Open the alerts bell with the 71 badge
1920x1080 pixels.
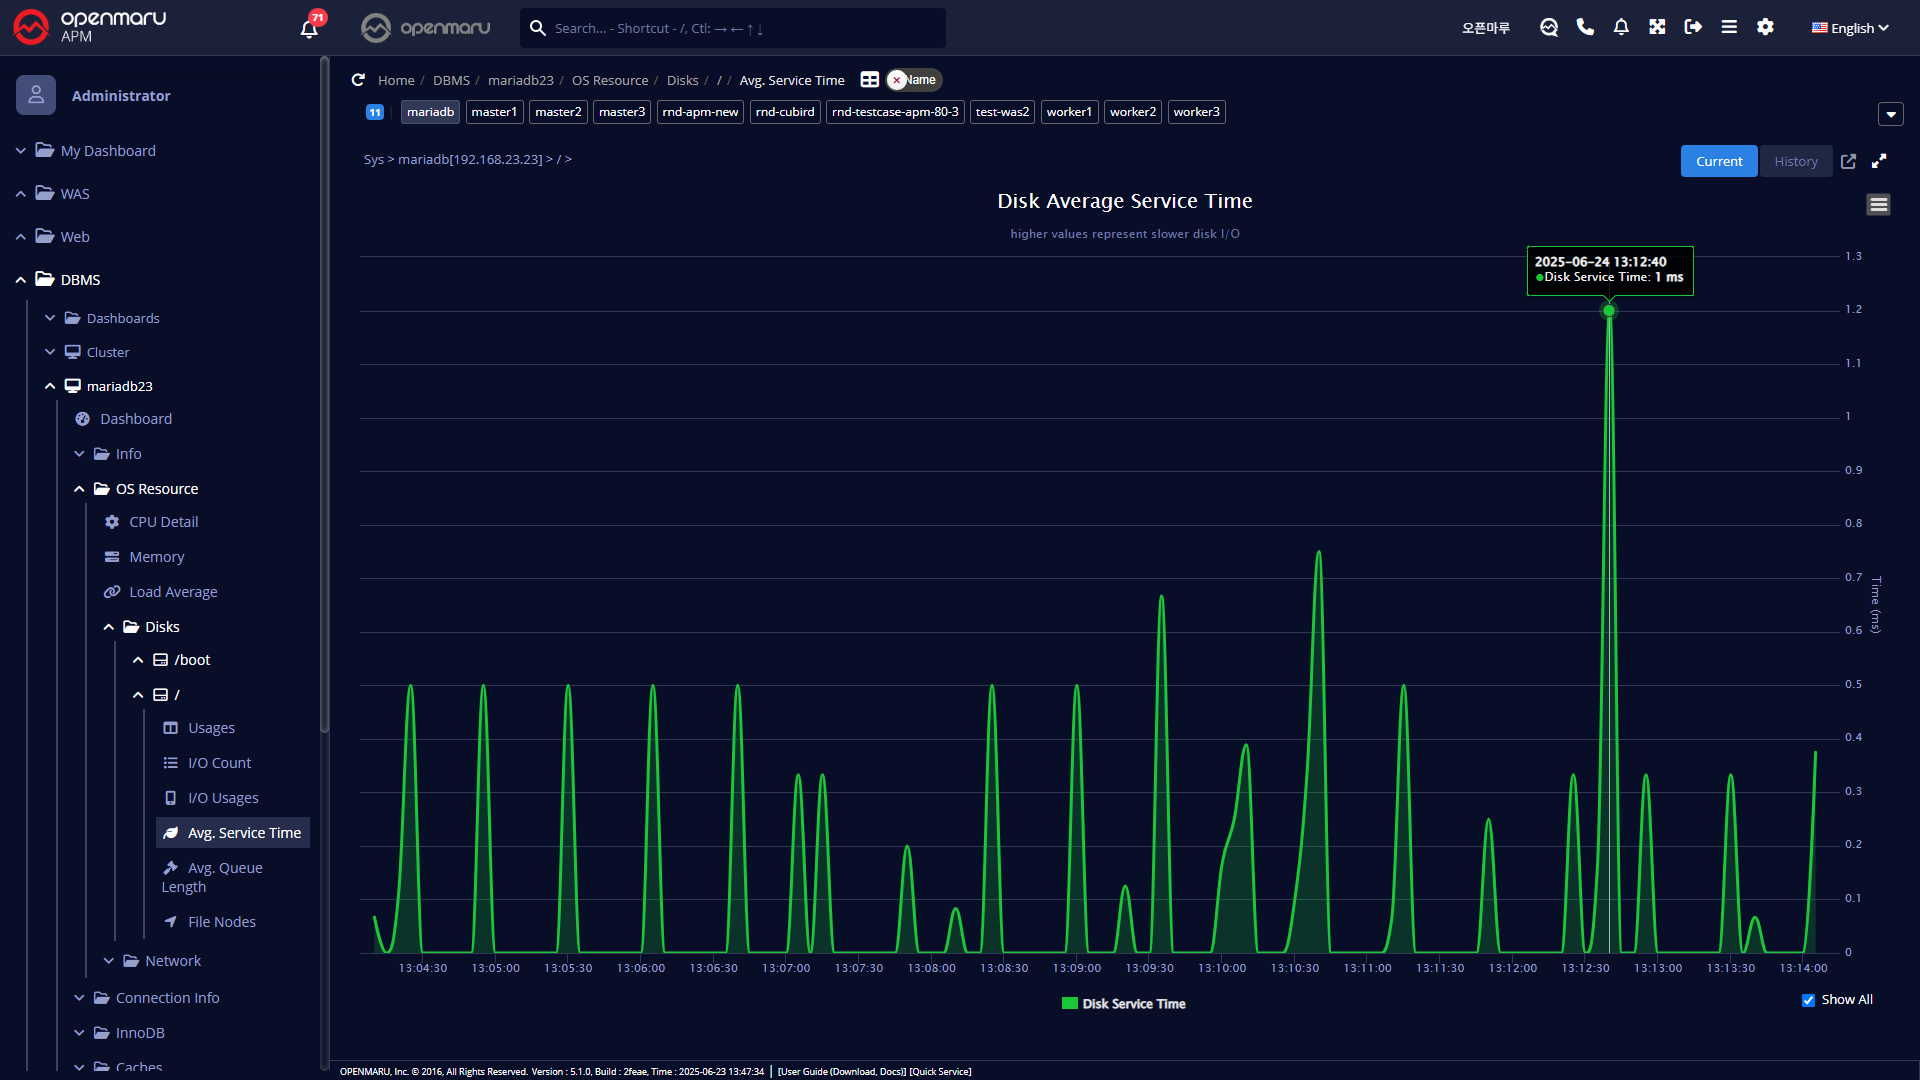310,28
